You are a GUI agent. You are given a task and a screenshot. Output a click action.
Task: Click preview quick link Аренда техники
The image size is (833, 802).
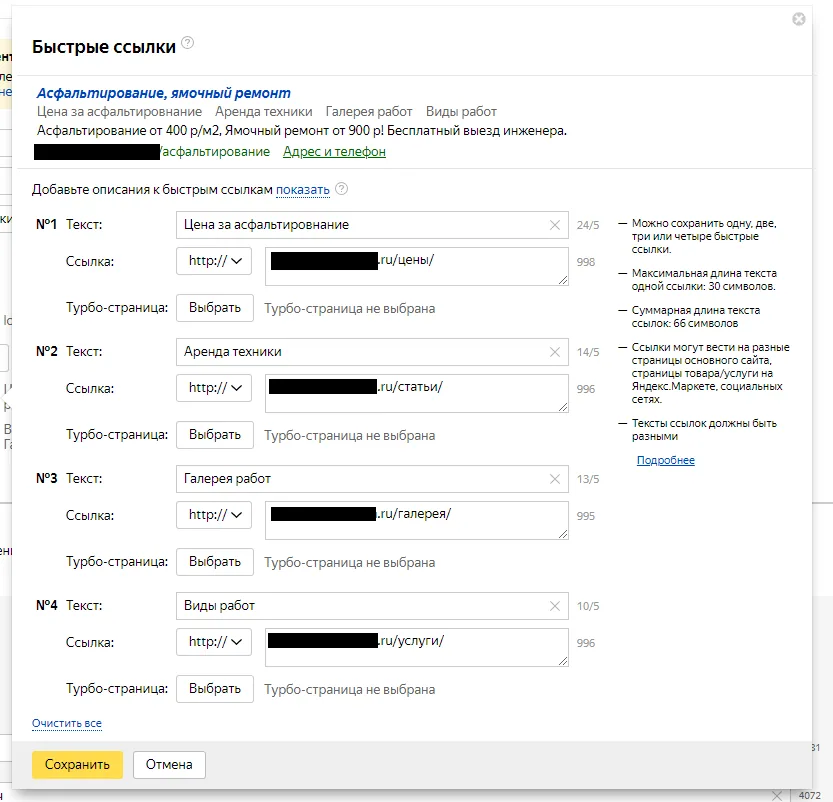[264, 112]
